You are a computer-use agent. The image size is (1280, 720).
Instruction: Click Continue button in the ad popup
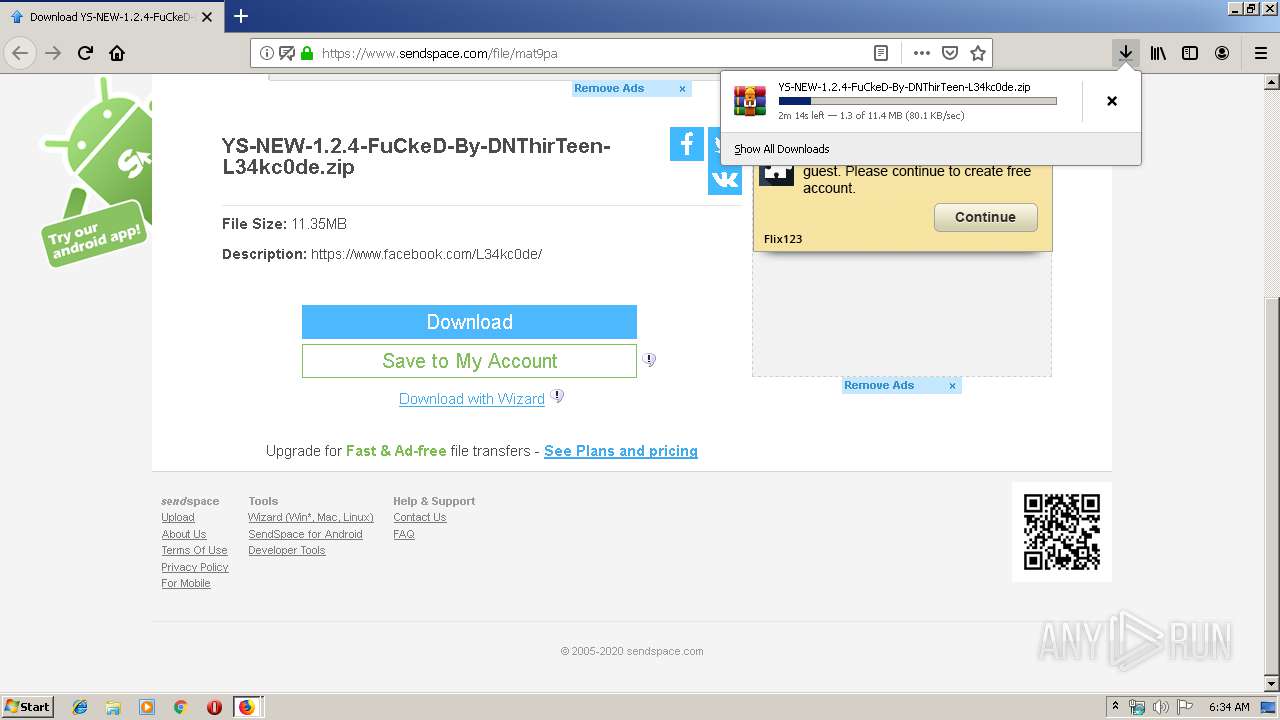985,217
